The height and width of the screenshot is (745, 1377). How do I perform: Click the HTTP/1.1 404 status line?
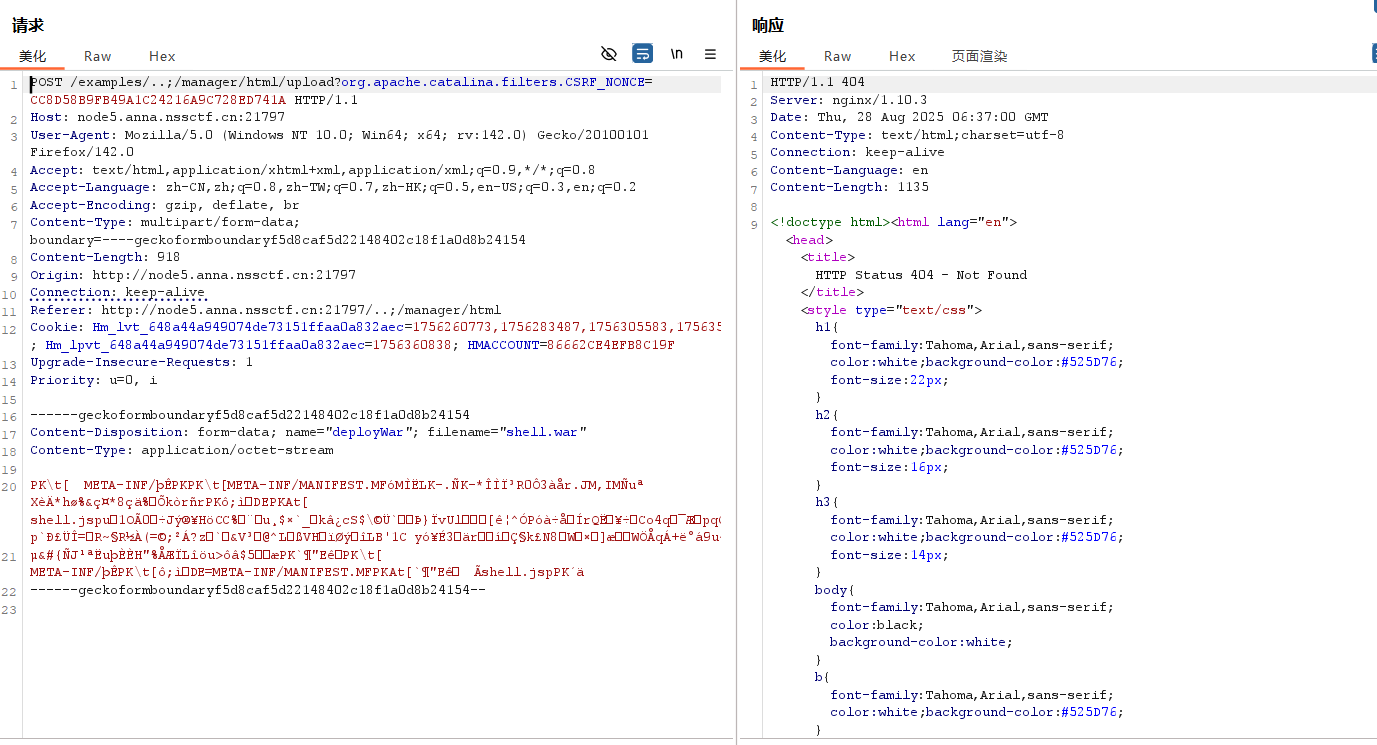coord(817,82)
